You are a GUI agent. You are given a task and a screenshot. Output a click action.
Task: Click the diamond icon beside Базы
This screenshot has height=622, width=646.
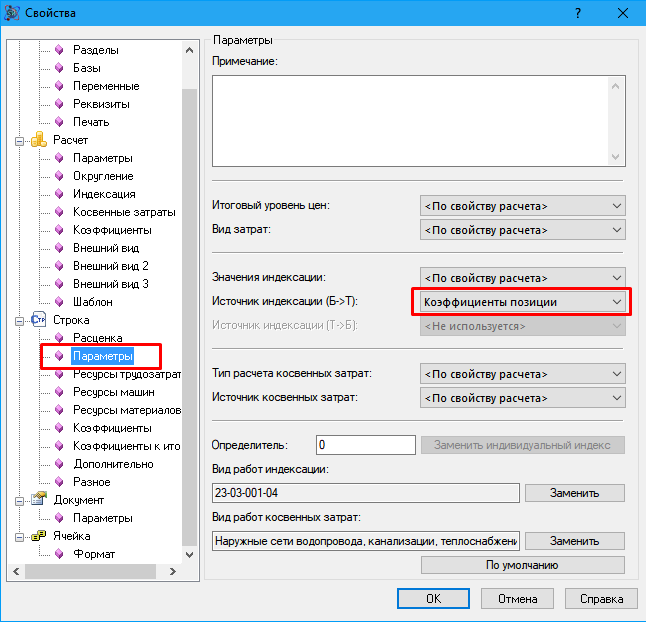[x=59, y=68]
